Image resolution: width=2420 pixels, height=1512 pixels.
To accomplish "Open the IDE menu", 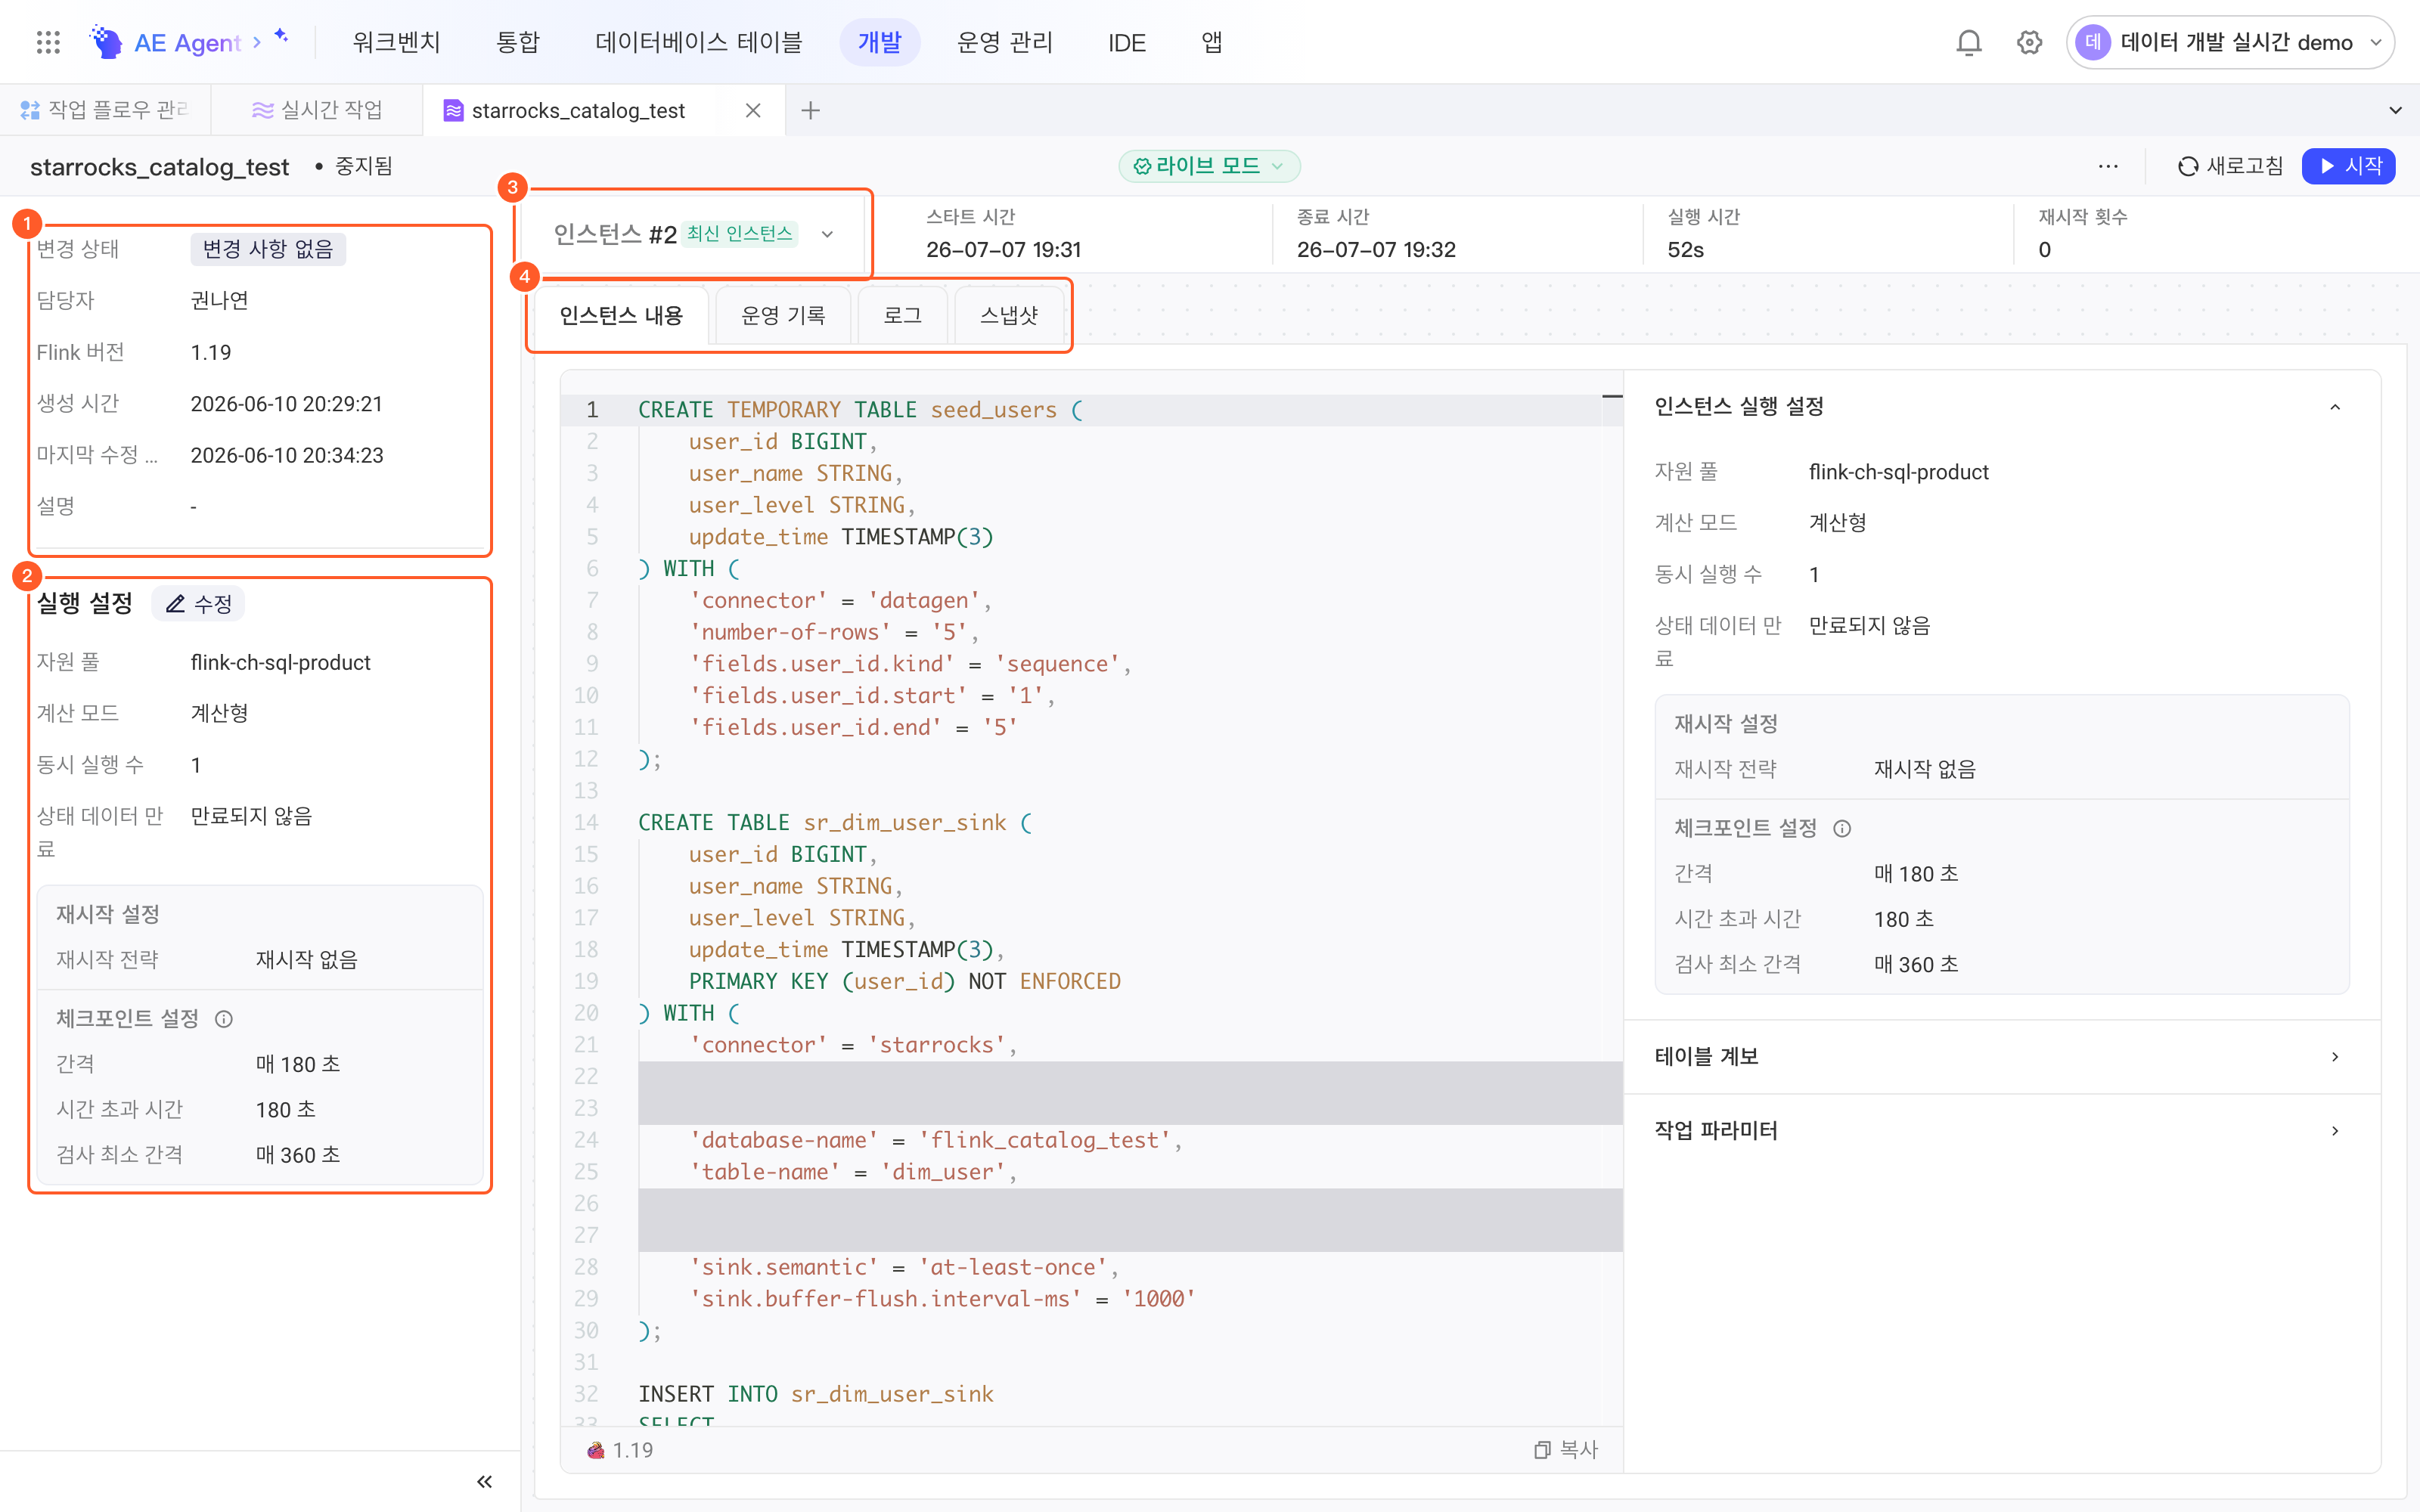I will (x=1126, y=42).
